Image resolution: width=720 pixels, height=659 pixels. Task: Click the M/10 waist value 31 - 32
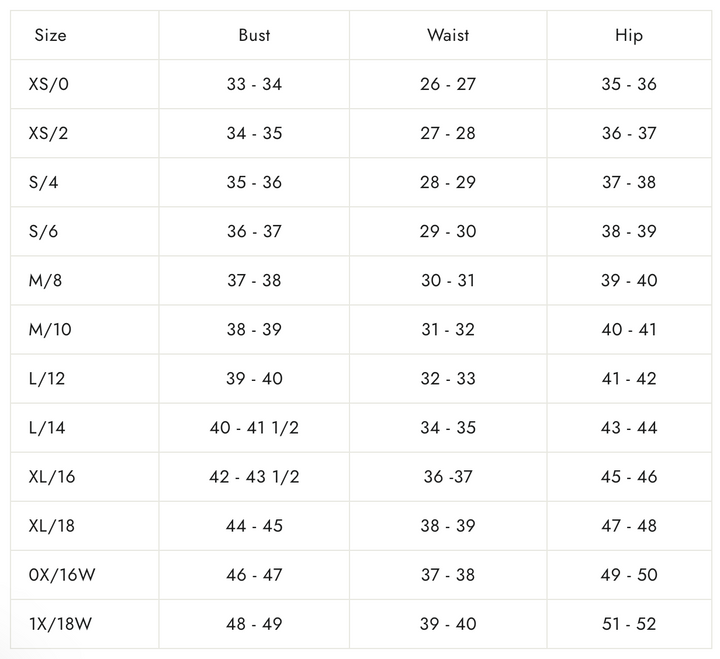(x=448, y=329)
